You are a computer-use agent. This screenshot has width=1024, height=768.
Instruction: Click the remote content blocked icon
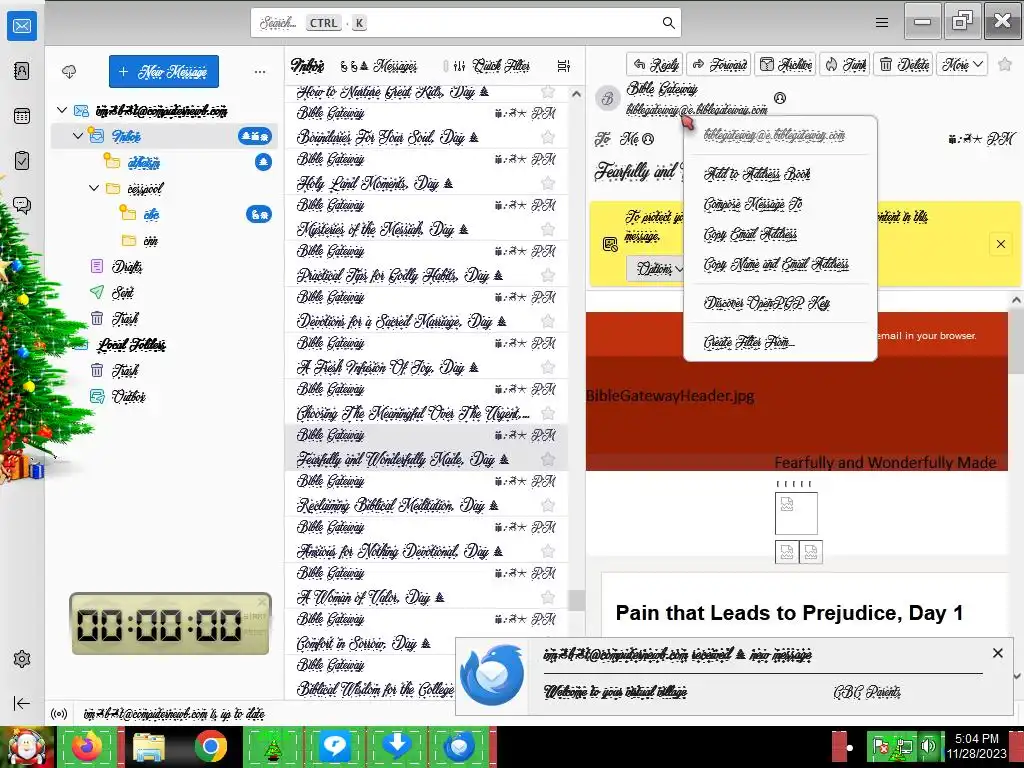[x=610, y=244]
